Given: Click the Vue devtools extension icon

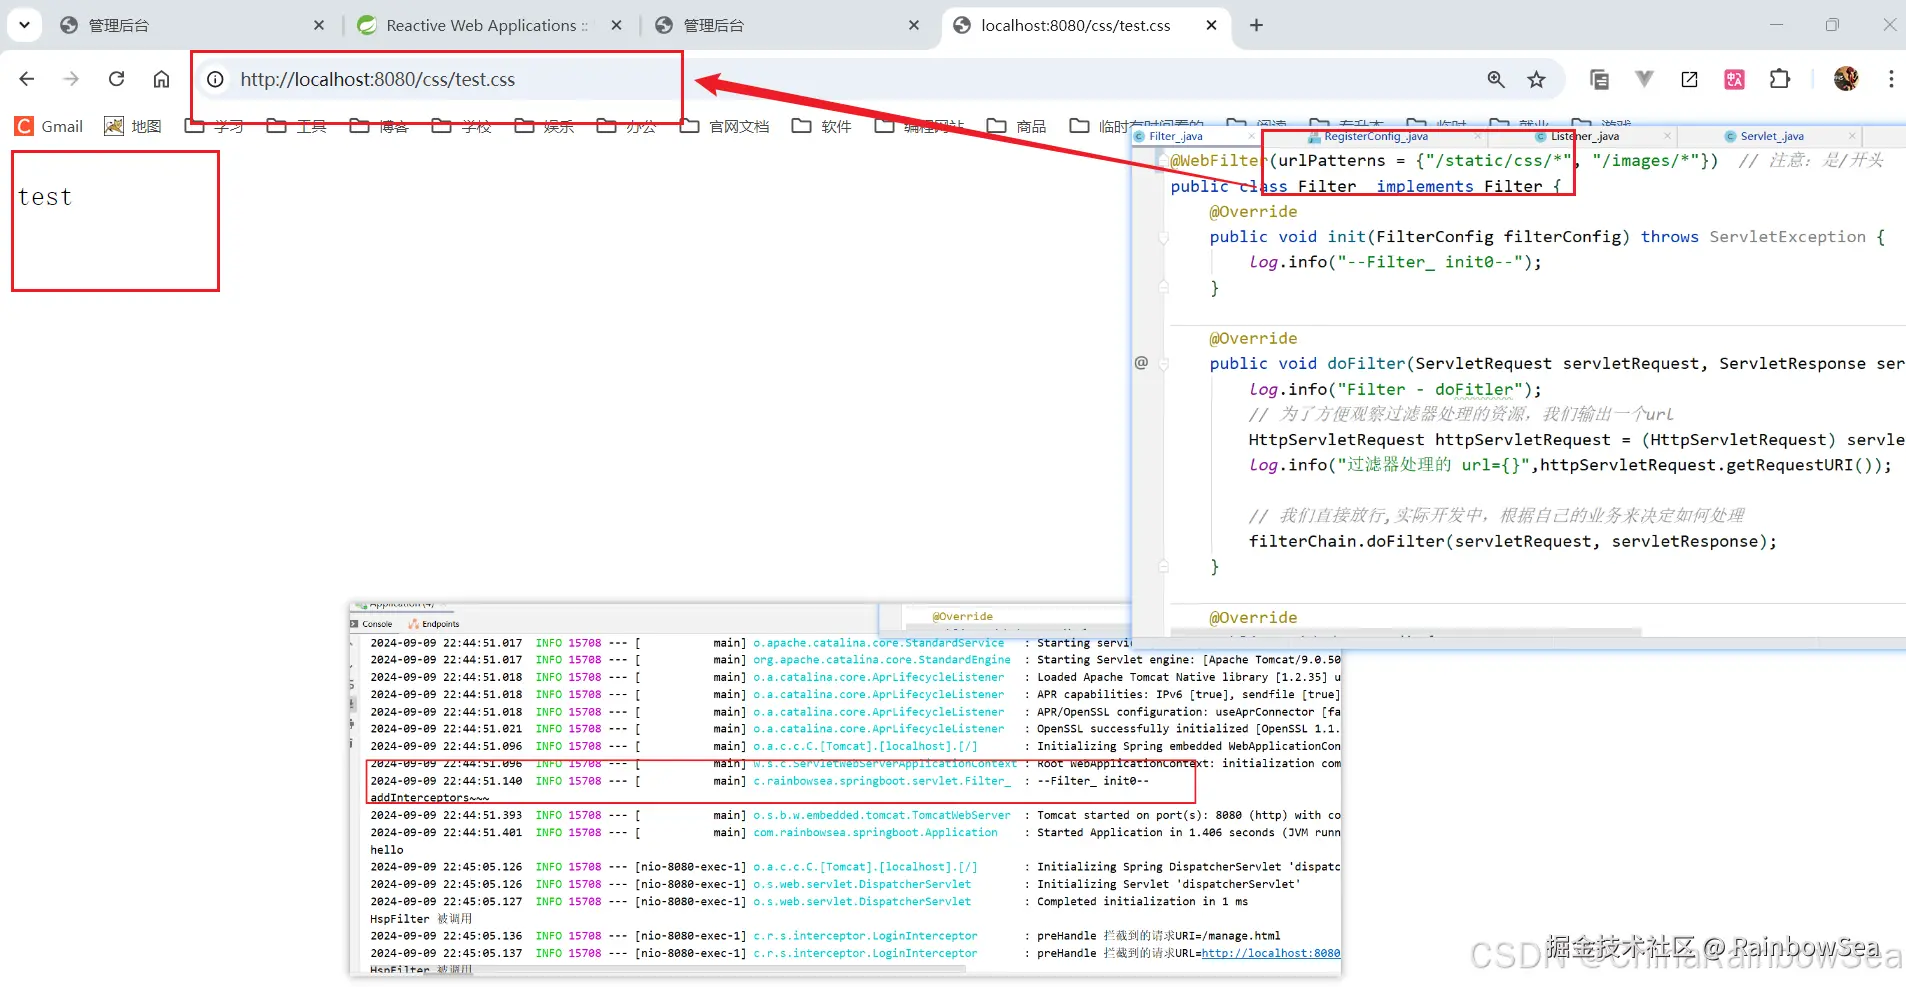Looking at the screenshot, I should pos(1644,79).
